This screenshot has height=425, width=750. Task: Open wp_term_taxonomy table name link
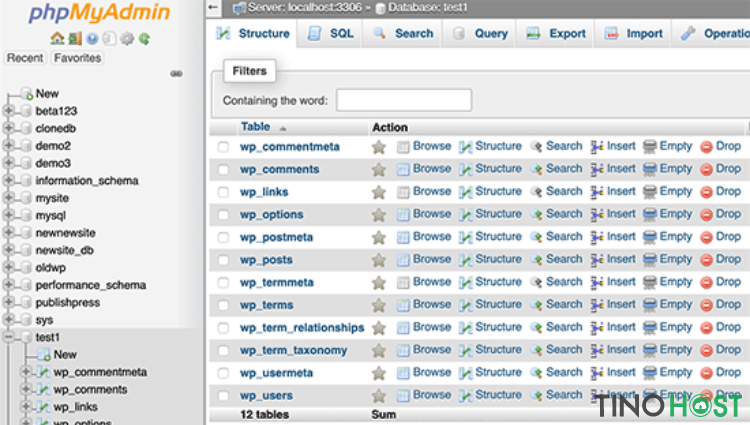(x=293, y=350)
